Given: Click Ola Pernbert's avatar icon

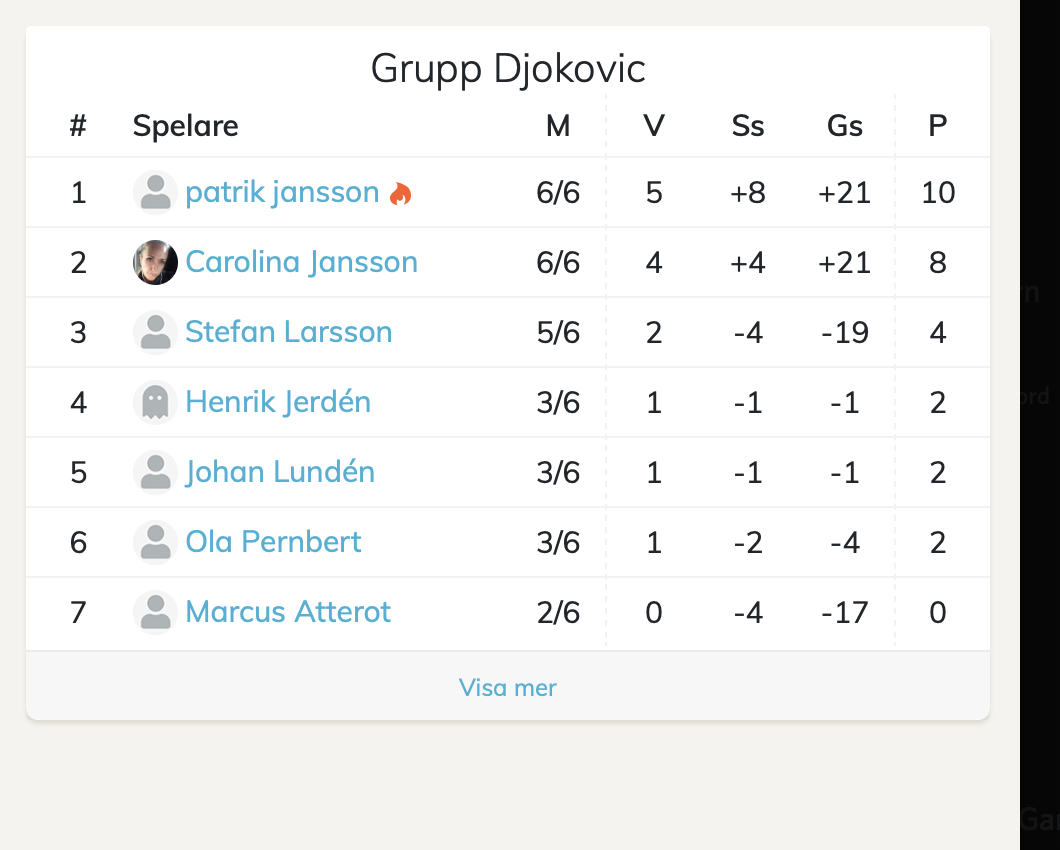Looking at the screenshot, I should 155,542.
